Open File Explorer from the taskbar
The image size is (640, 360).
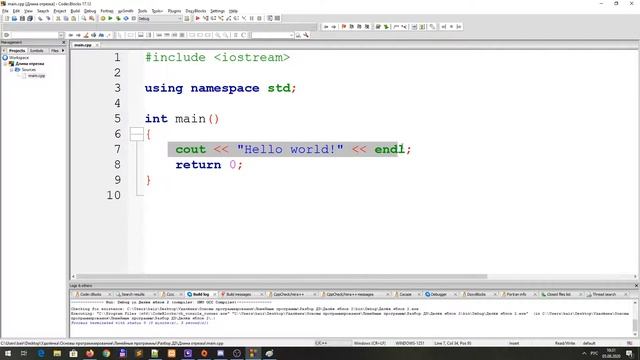pyautogui.click(x=57, y=353)
